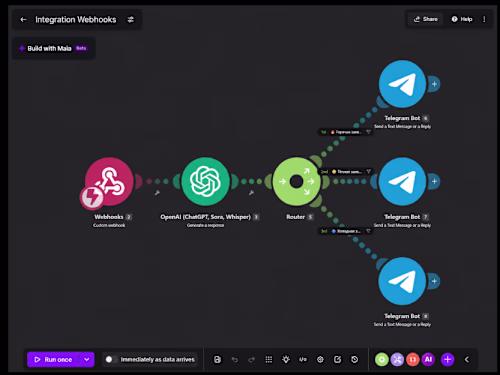Open the 2nd route filter label
The image size is (500, 375).
[346, 172]
